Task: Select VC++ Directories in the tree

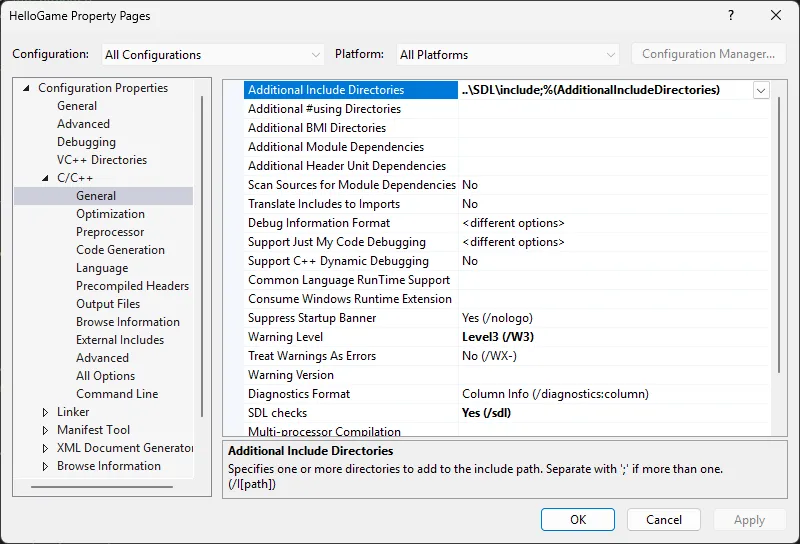Action: click(x=101, y=160)
